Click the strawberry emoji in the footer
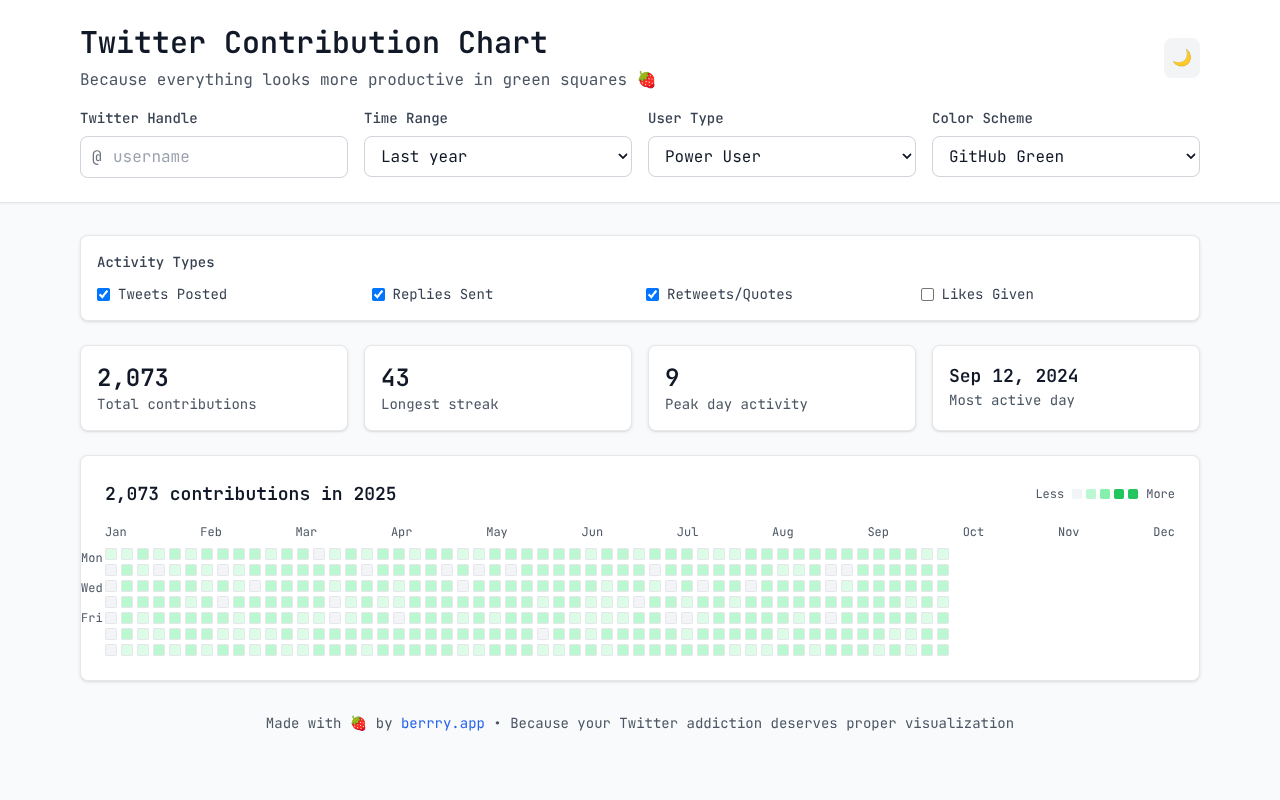Image resolution: width=1280 pixels, height=800 pixels. coord(357,722)
